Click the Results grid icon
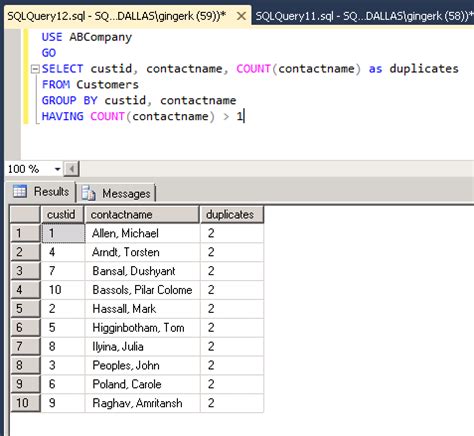The image size is (474, 436). coord(20,191)
